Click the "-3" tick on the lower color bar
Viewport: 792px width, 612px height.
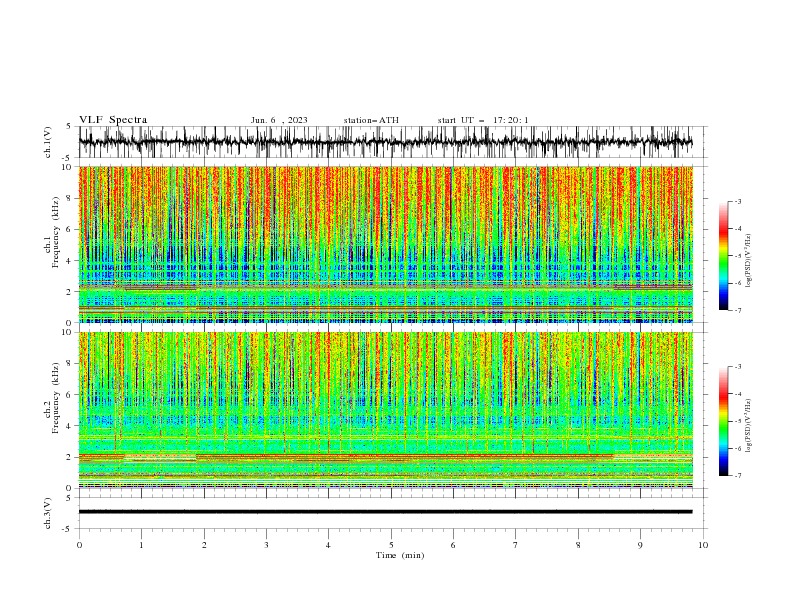pyautogui.click(x=737, y=367)
